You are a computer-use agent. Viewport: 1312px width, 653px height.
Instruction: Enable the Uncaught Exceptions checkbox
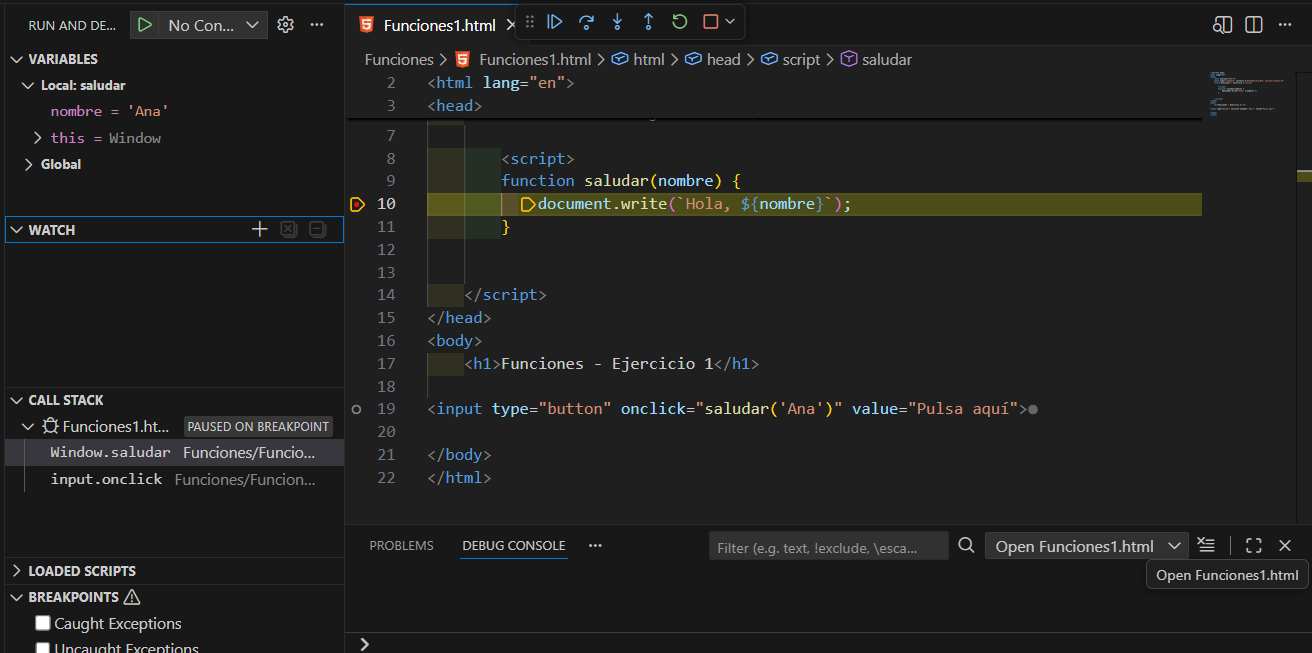[x=43, y=647]
